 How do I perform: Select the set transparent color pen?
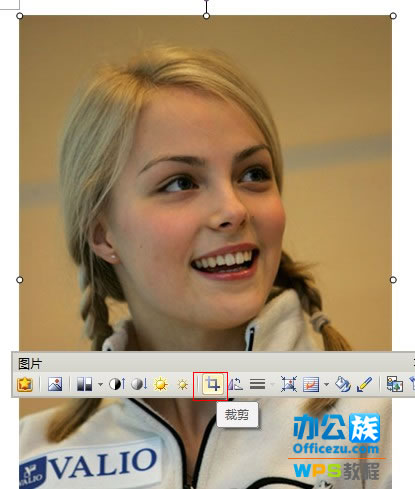364,384
